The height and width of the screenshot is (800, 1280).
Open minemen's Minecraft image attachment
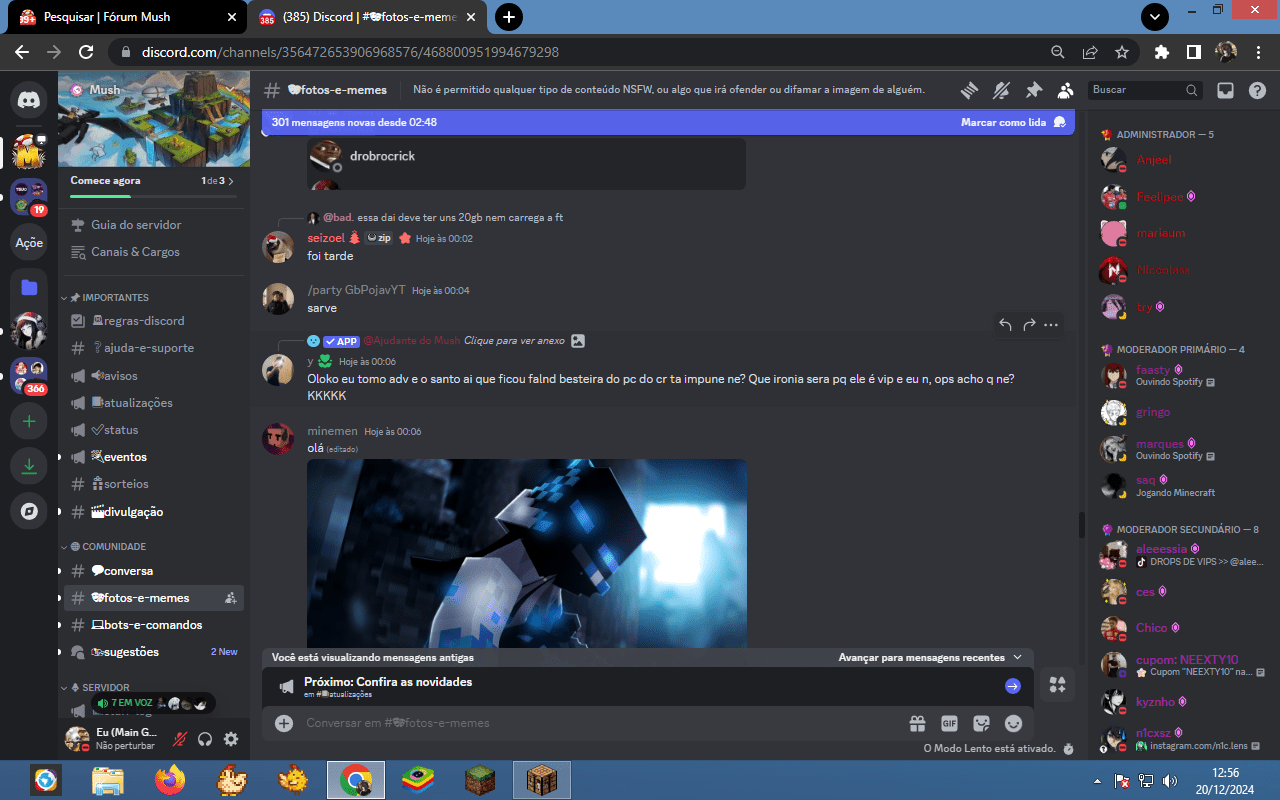[527, 553]
